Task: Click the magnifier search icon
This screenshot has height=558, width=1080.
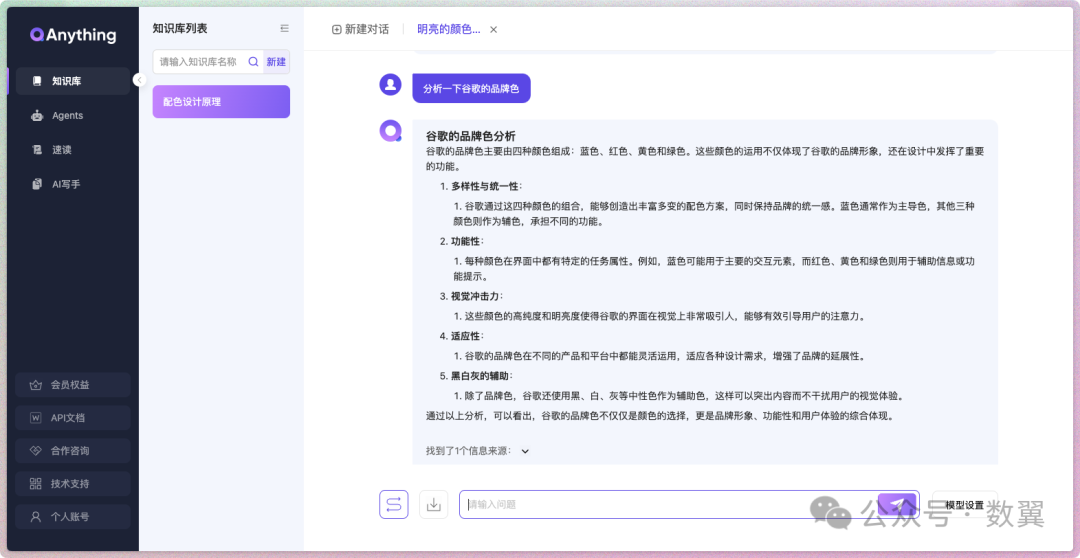Action: [x=253, y=61]
